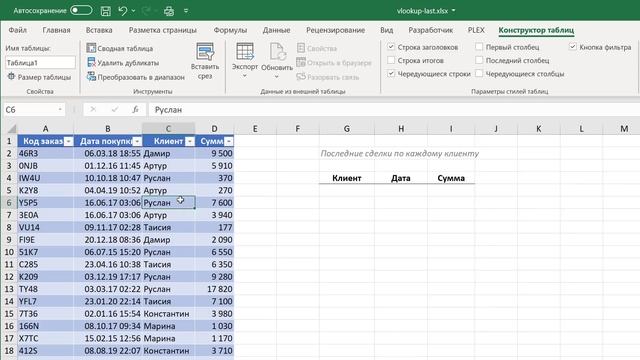
Task: Open Клиент filter dropdown
Action: (x=190, y=142)
